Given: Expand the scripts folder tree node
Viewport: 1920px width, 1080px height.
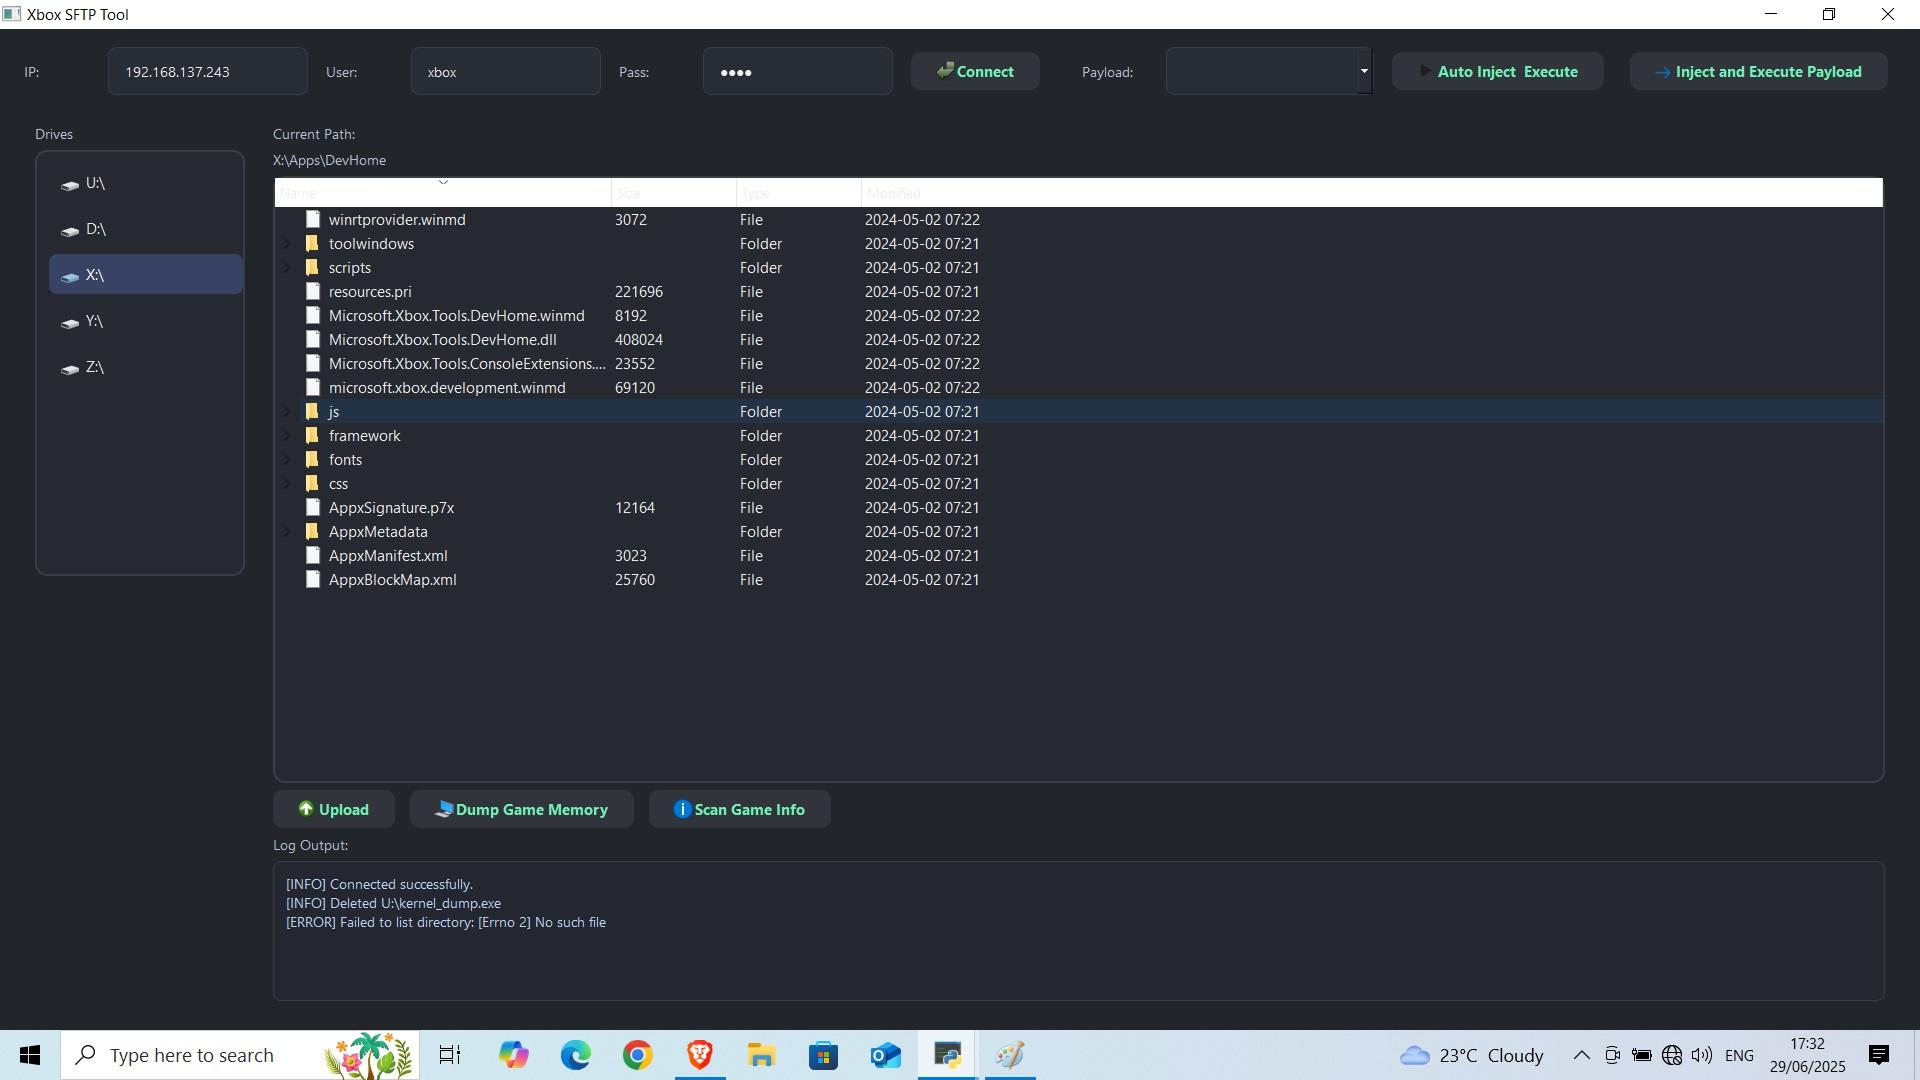Looking at the screenshot, I should (x=287, y=268).
